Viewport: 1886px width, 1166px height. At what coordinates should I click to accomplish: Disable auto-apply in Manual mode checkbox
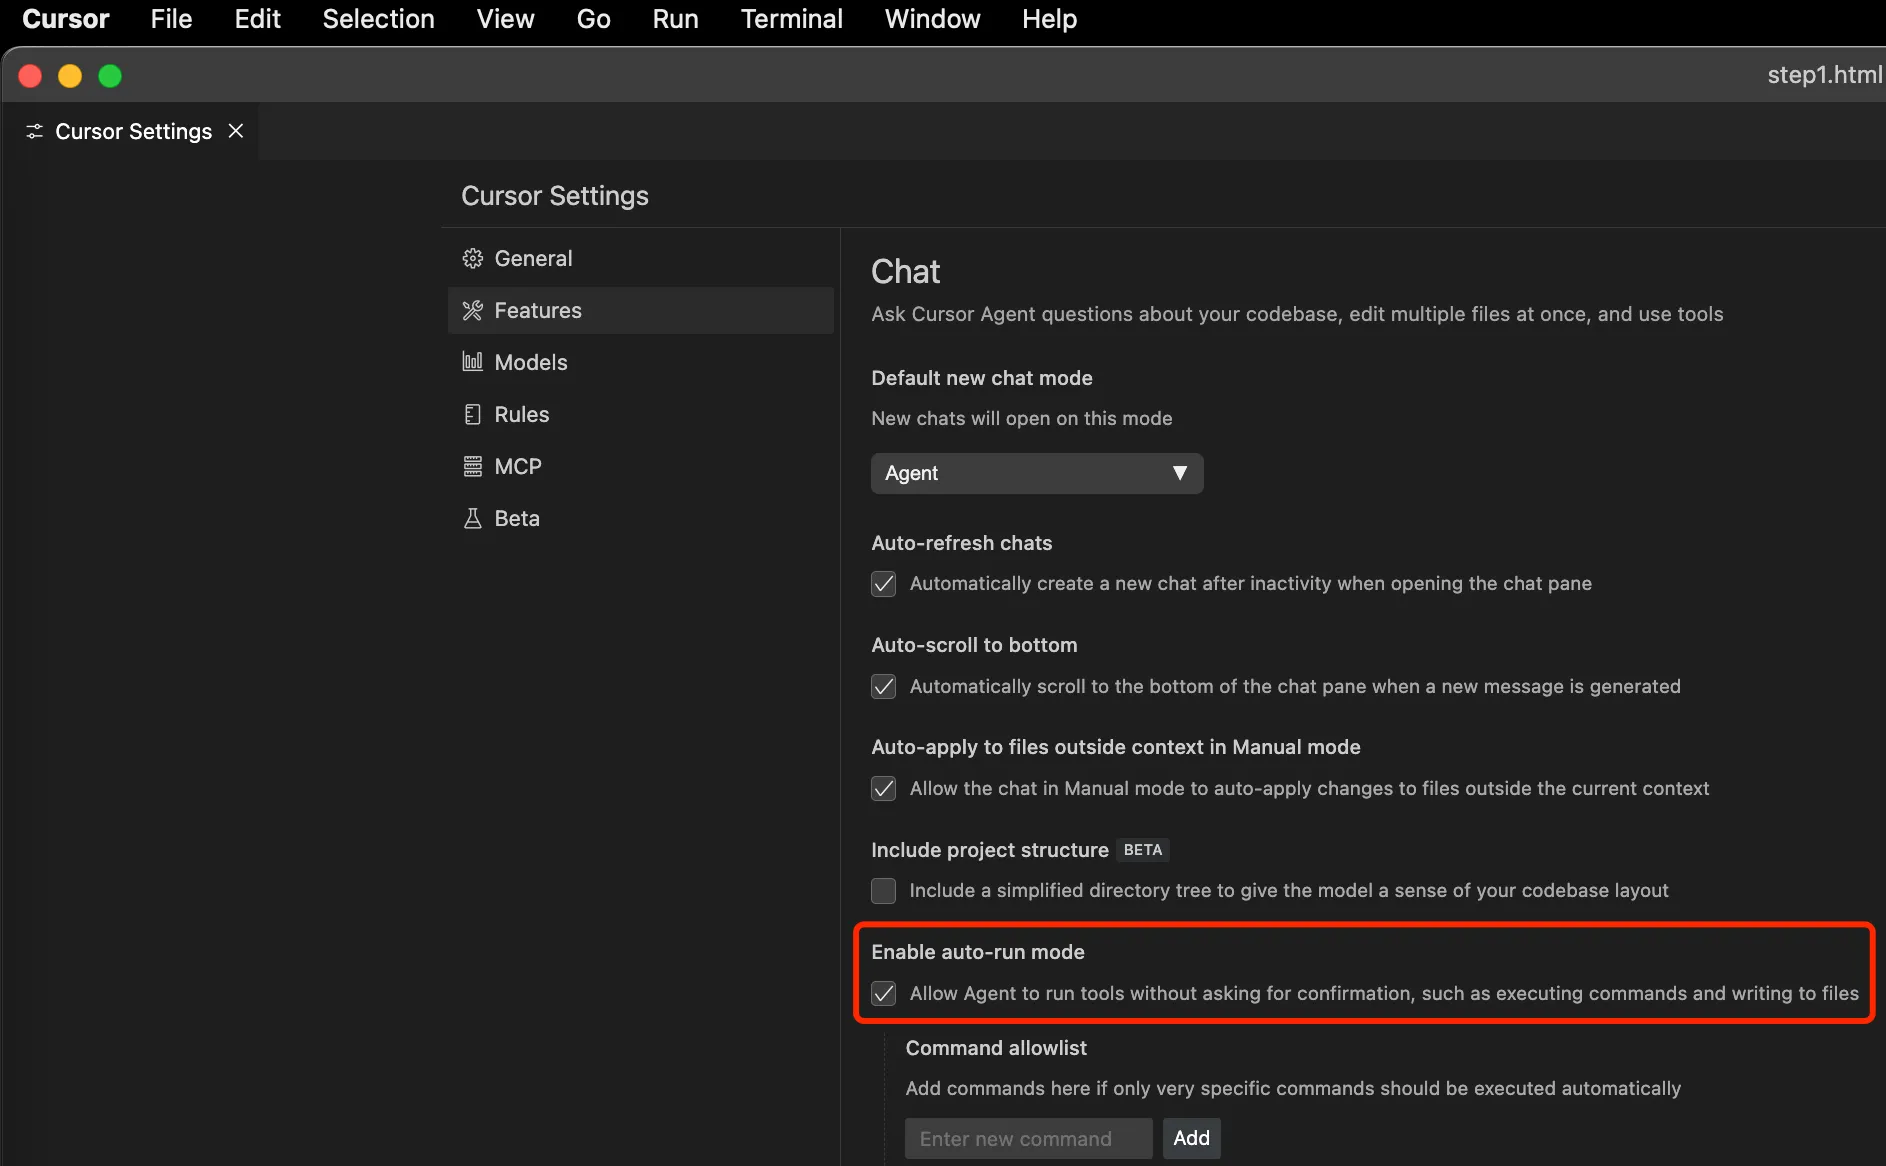tap(883, 789)
